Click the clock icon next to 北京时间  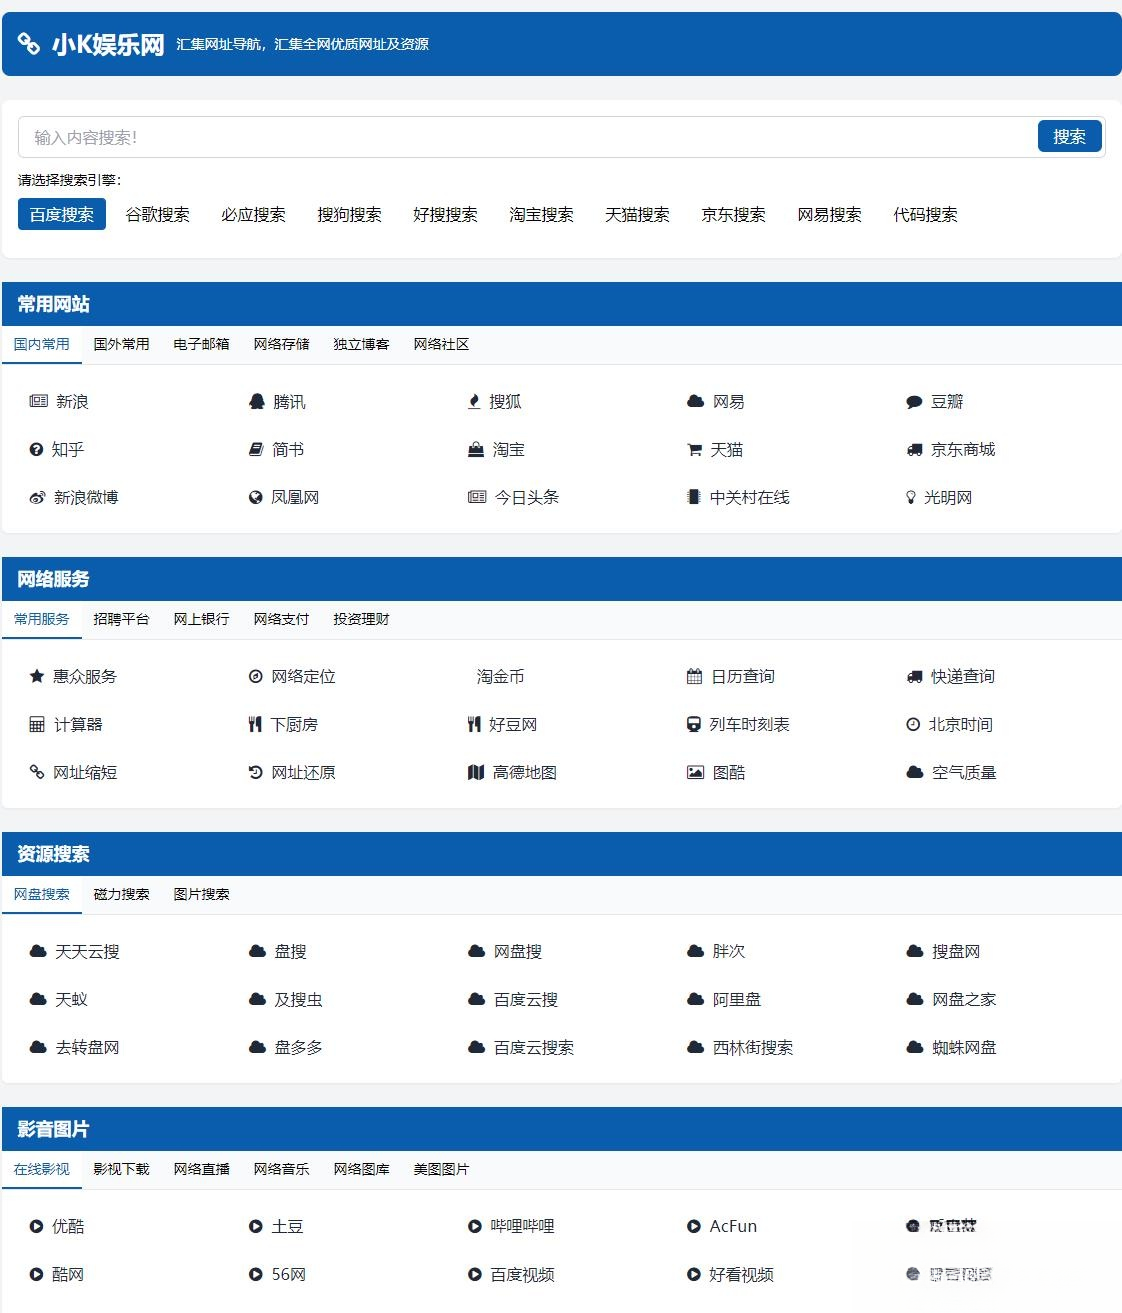click(x=913, y=724)
